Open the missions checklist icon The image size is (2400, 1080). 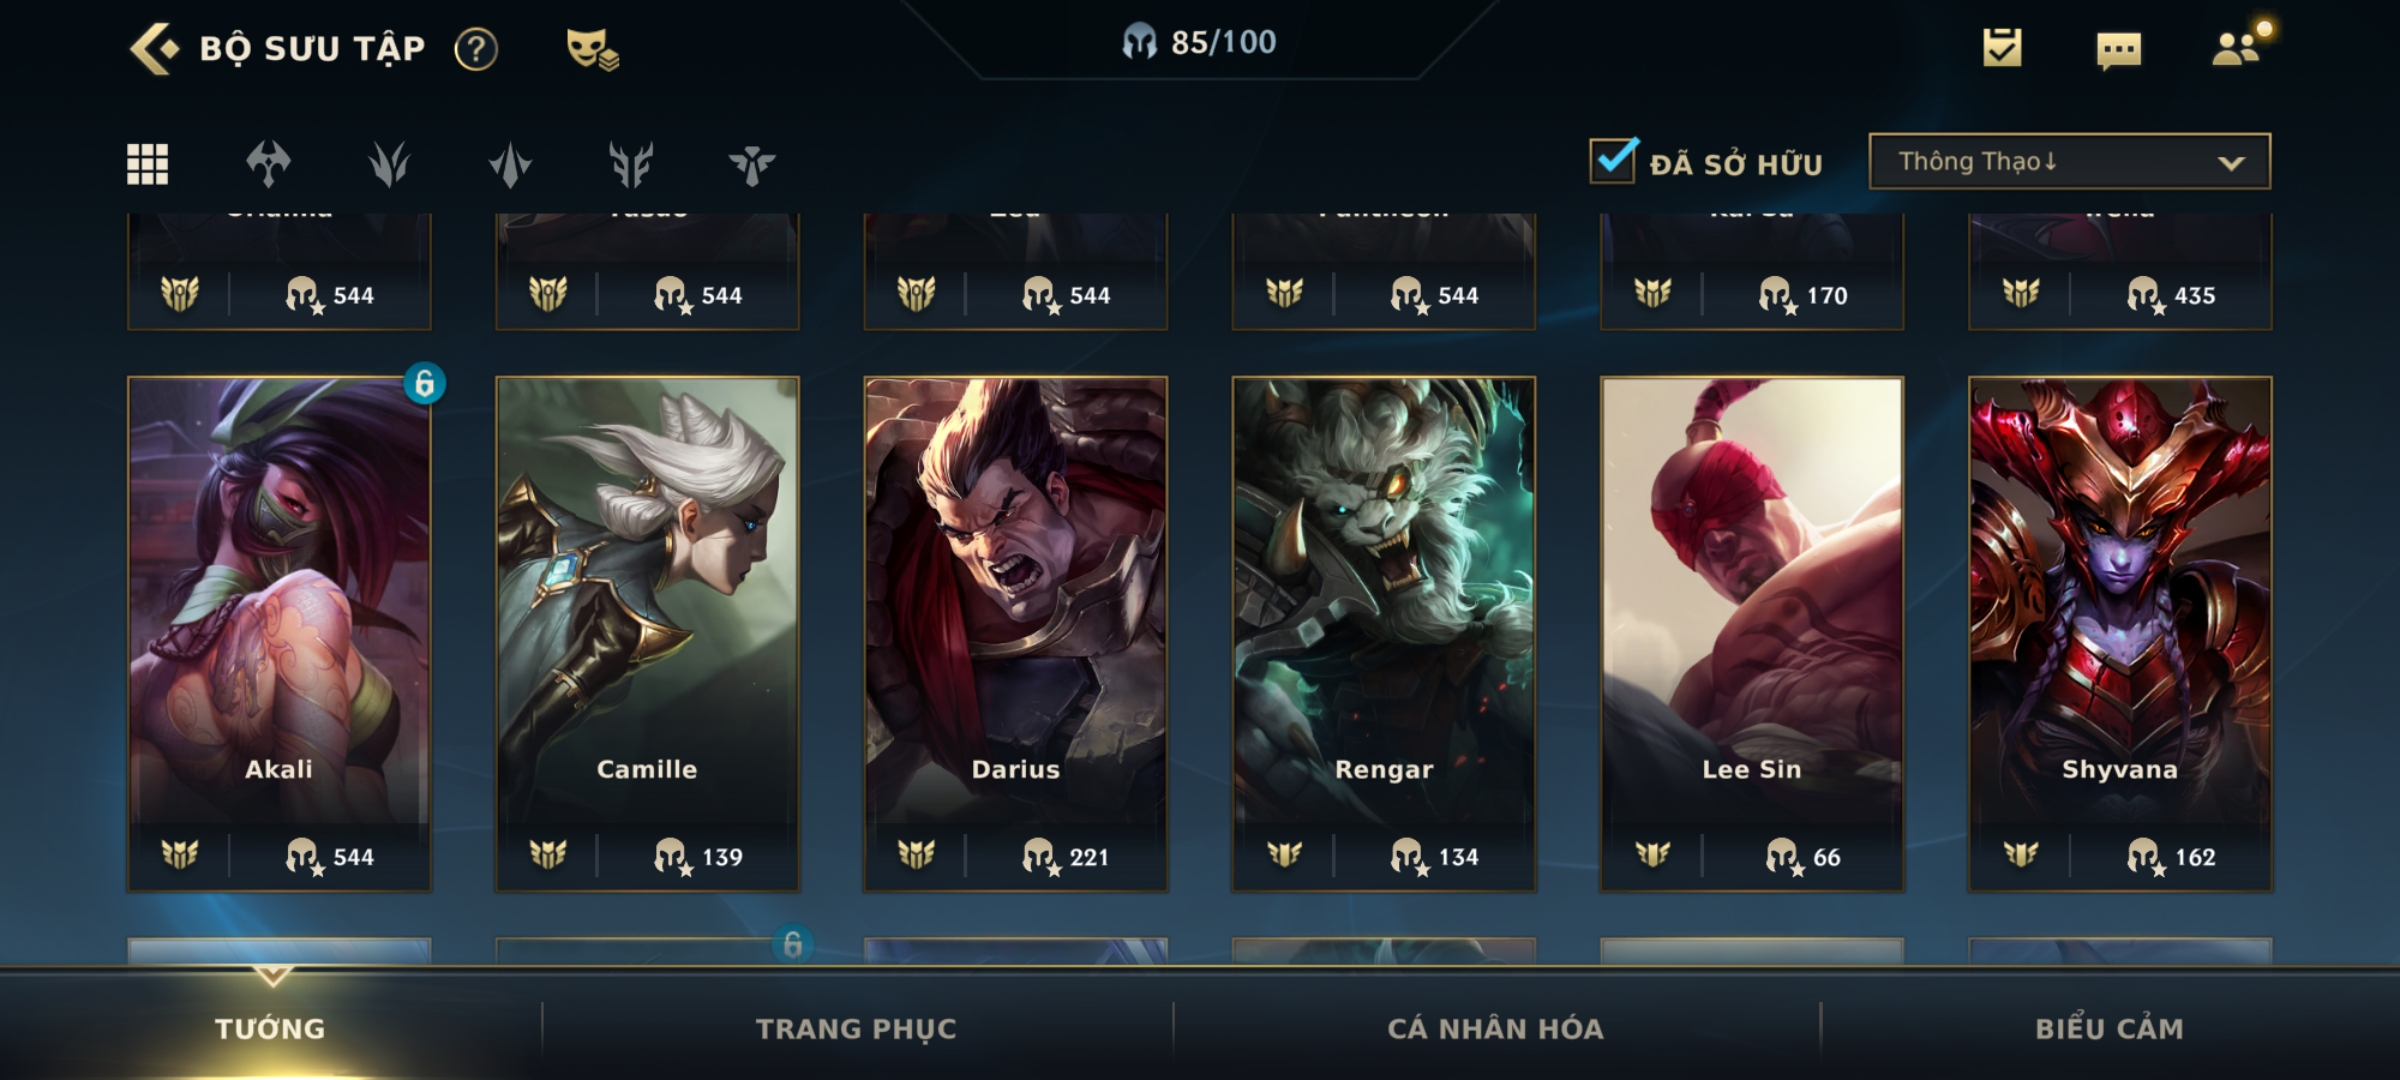click(2002, 47)
